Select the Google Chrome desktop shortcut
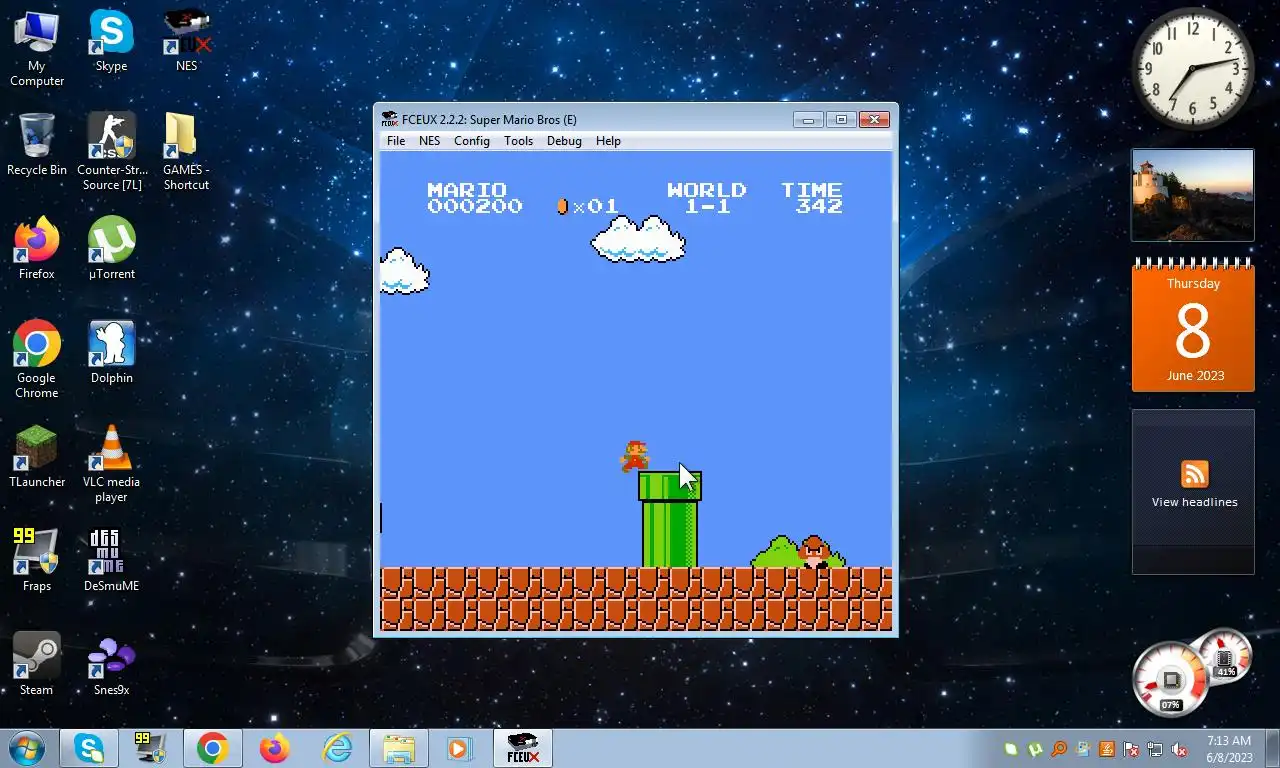This screenshot has height=768, width=1280. coord(37,360)
